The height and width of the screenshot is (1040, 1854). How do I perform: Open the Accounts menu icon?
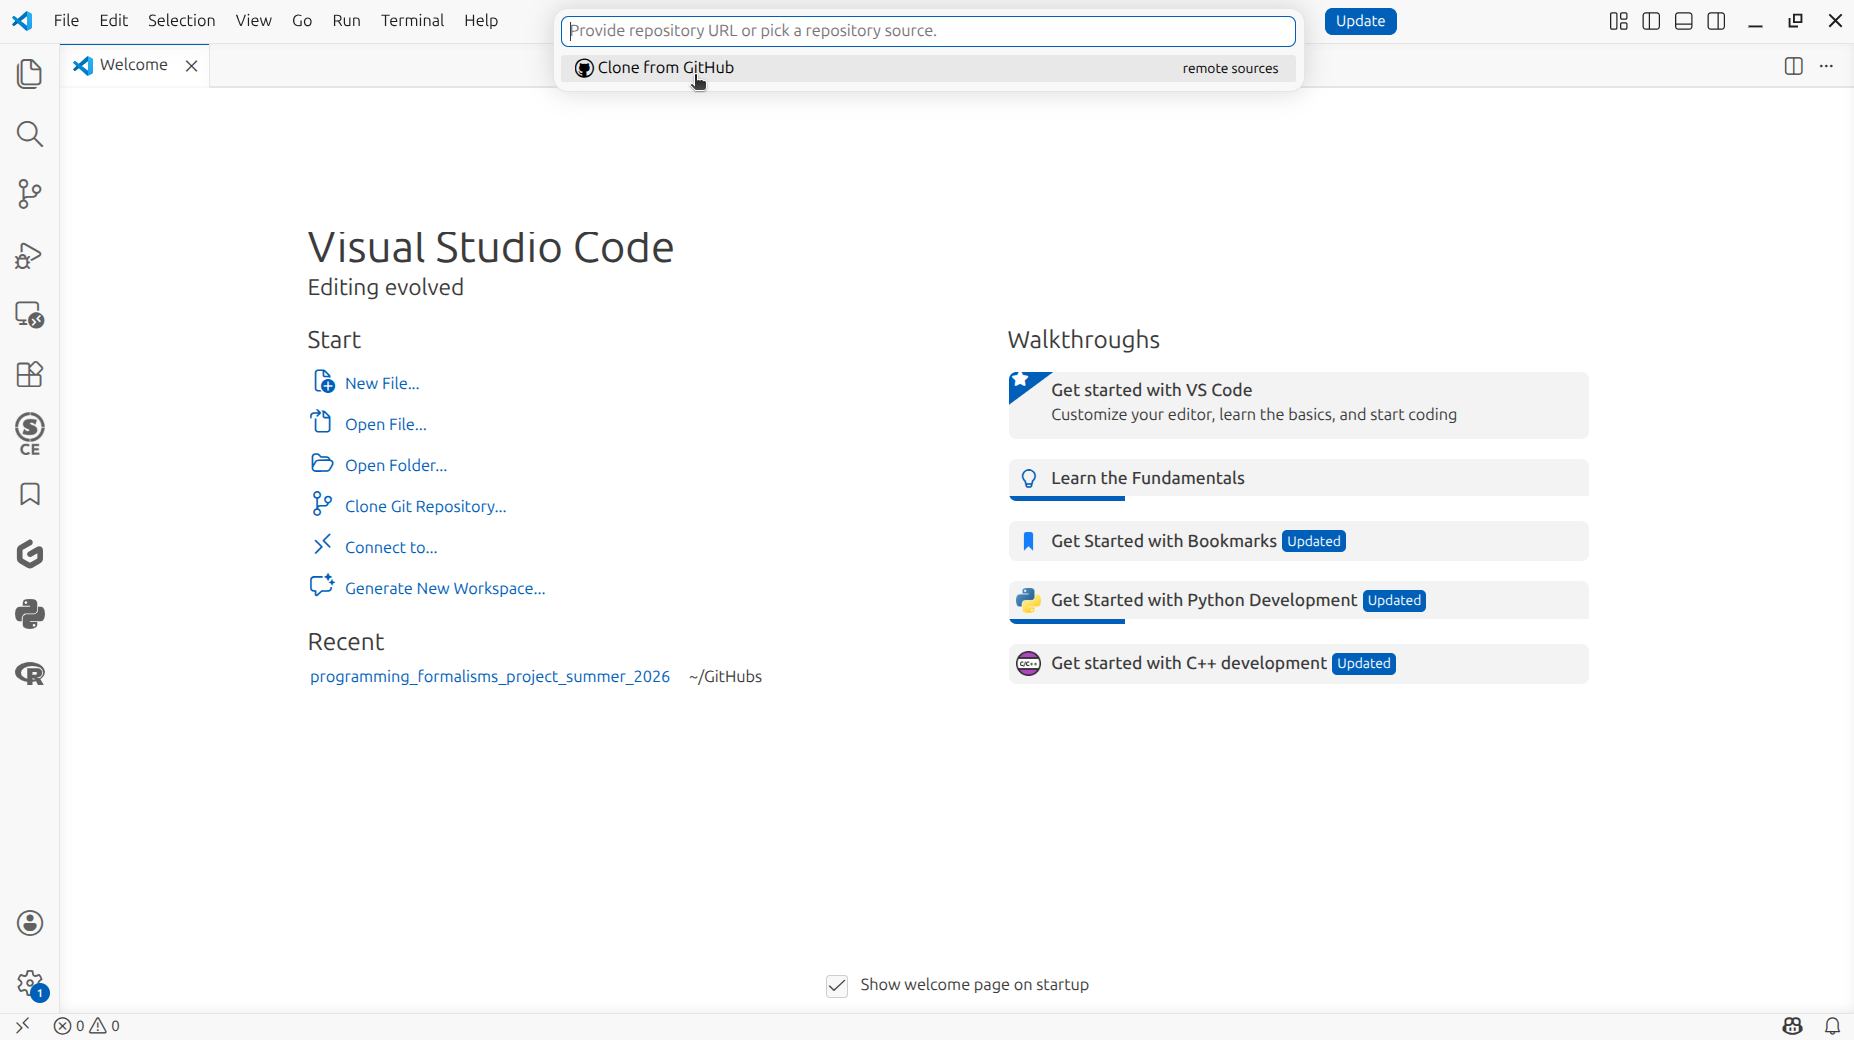(30, 923)
